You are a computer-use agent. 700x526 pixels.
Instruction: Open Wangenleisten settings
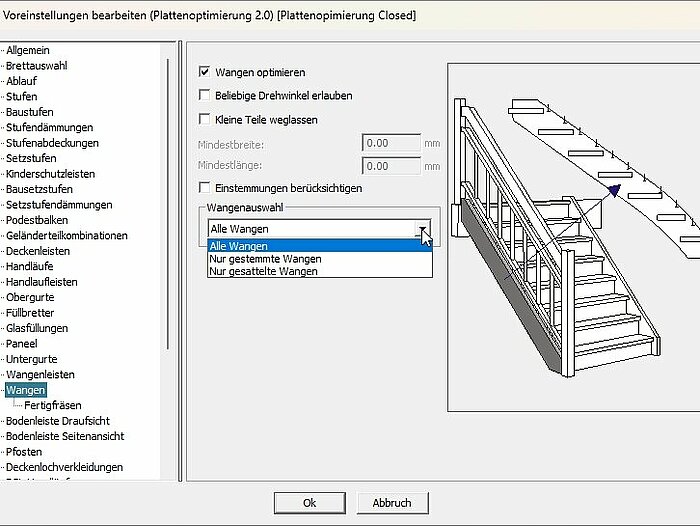click(x=40, y=374)
